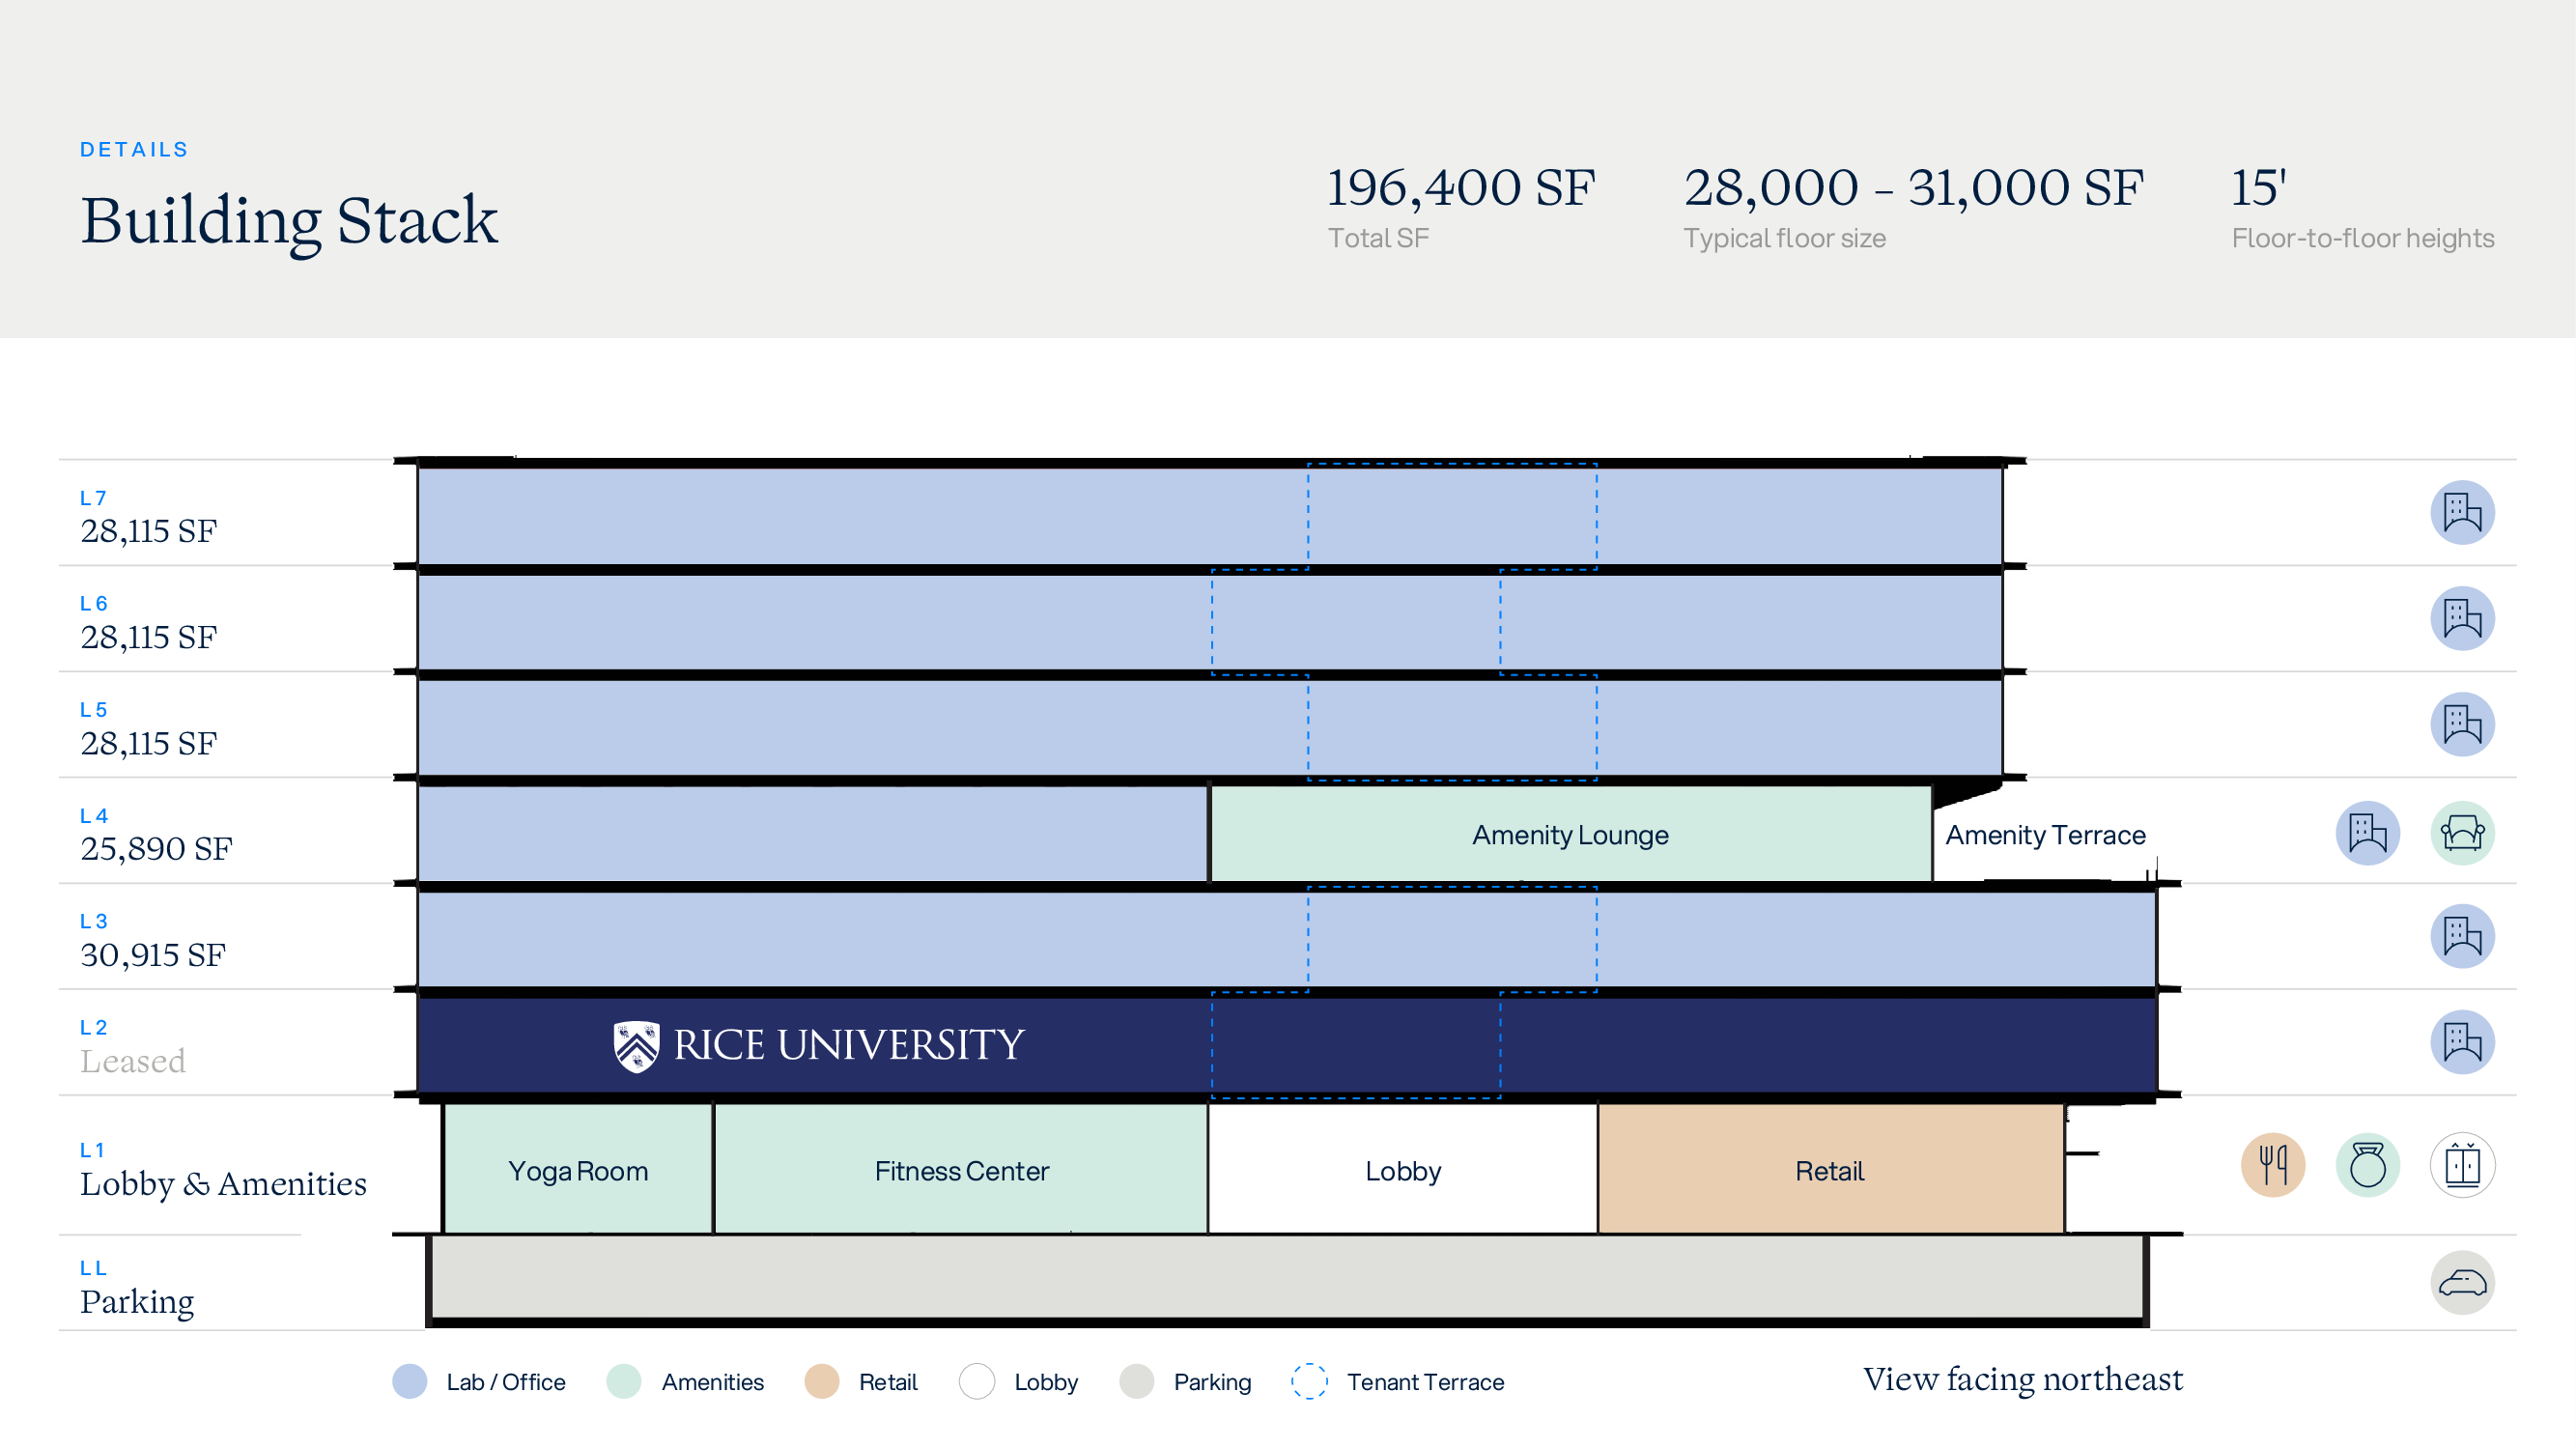Select the Amenity Lounge block

click(1569, 835)
